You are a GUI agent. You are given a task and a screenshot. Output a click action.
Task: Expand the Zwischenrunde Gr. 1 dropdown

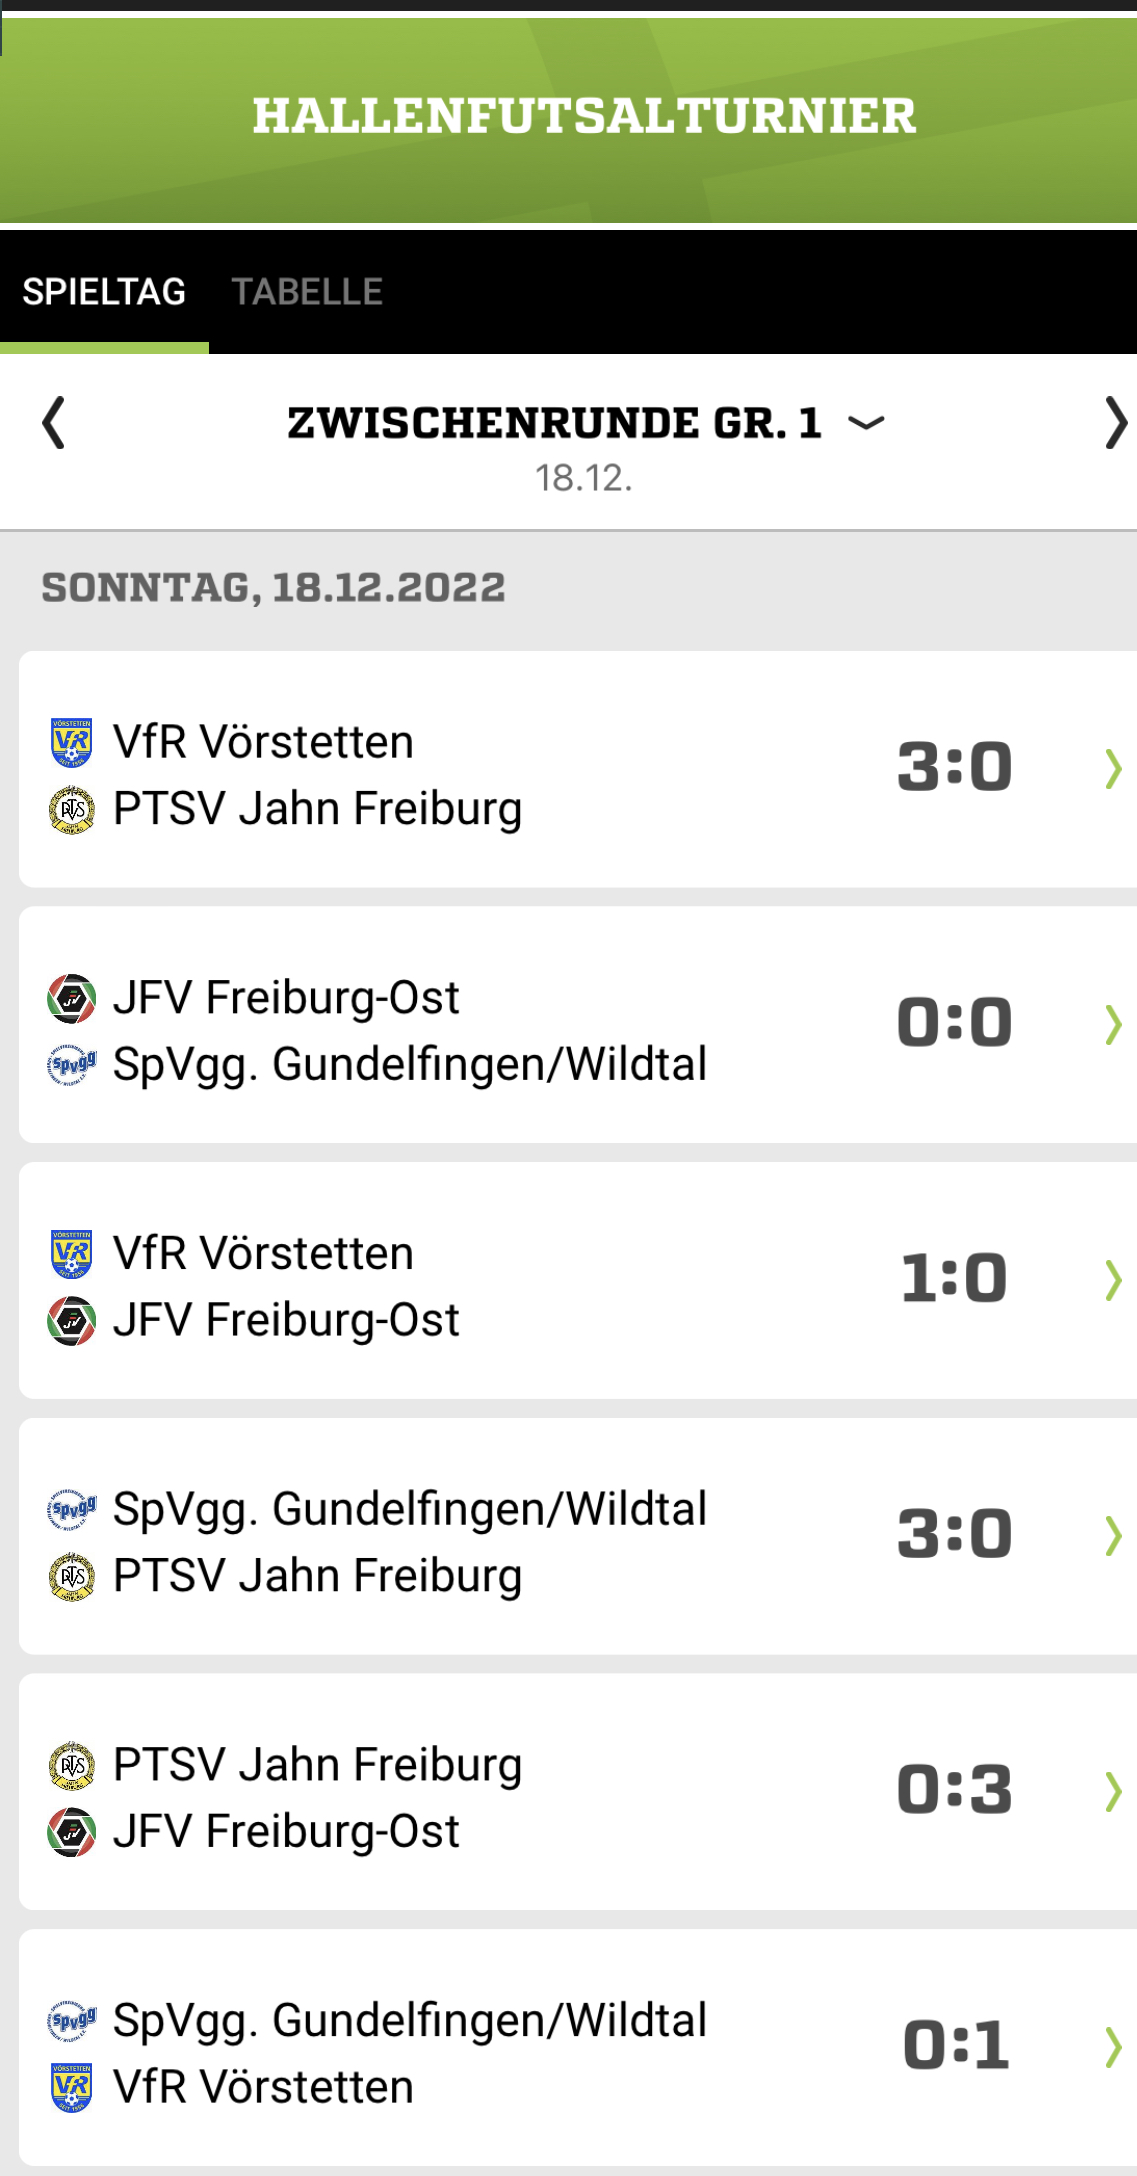point(866,423)
